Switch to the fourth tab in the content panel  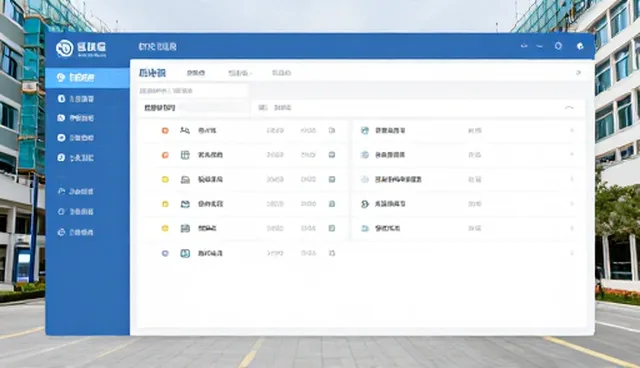(281, 73)
